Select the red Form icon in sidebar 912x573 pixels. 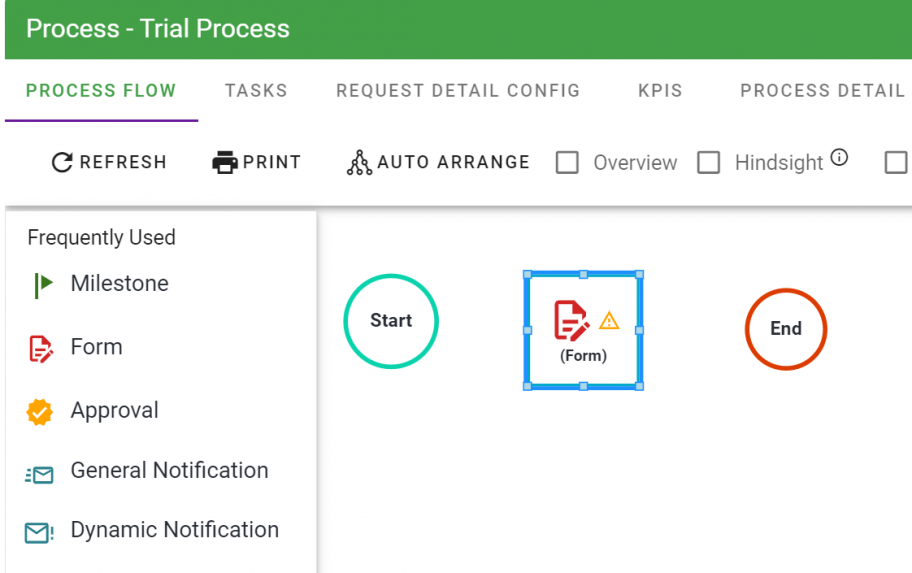pos(40,348)
